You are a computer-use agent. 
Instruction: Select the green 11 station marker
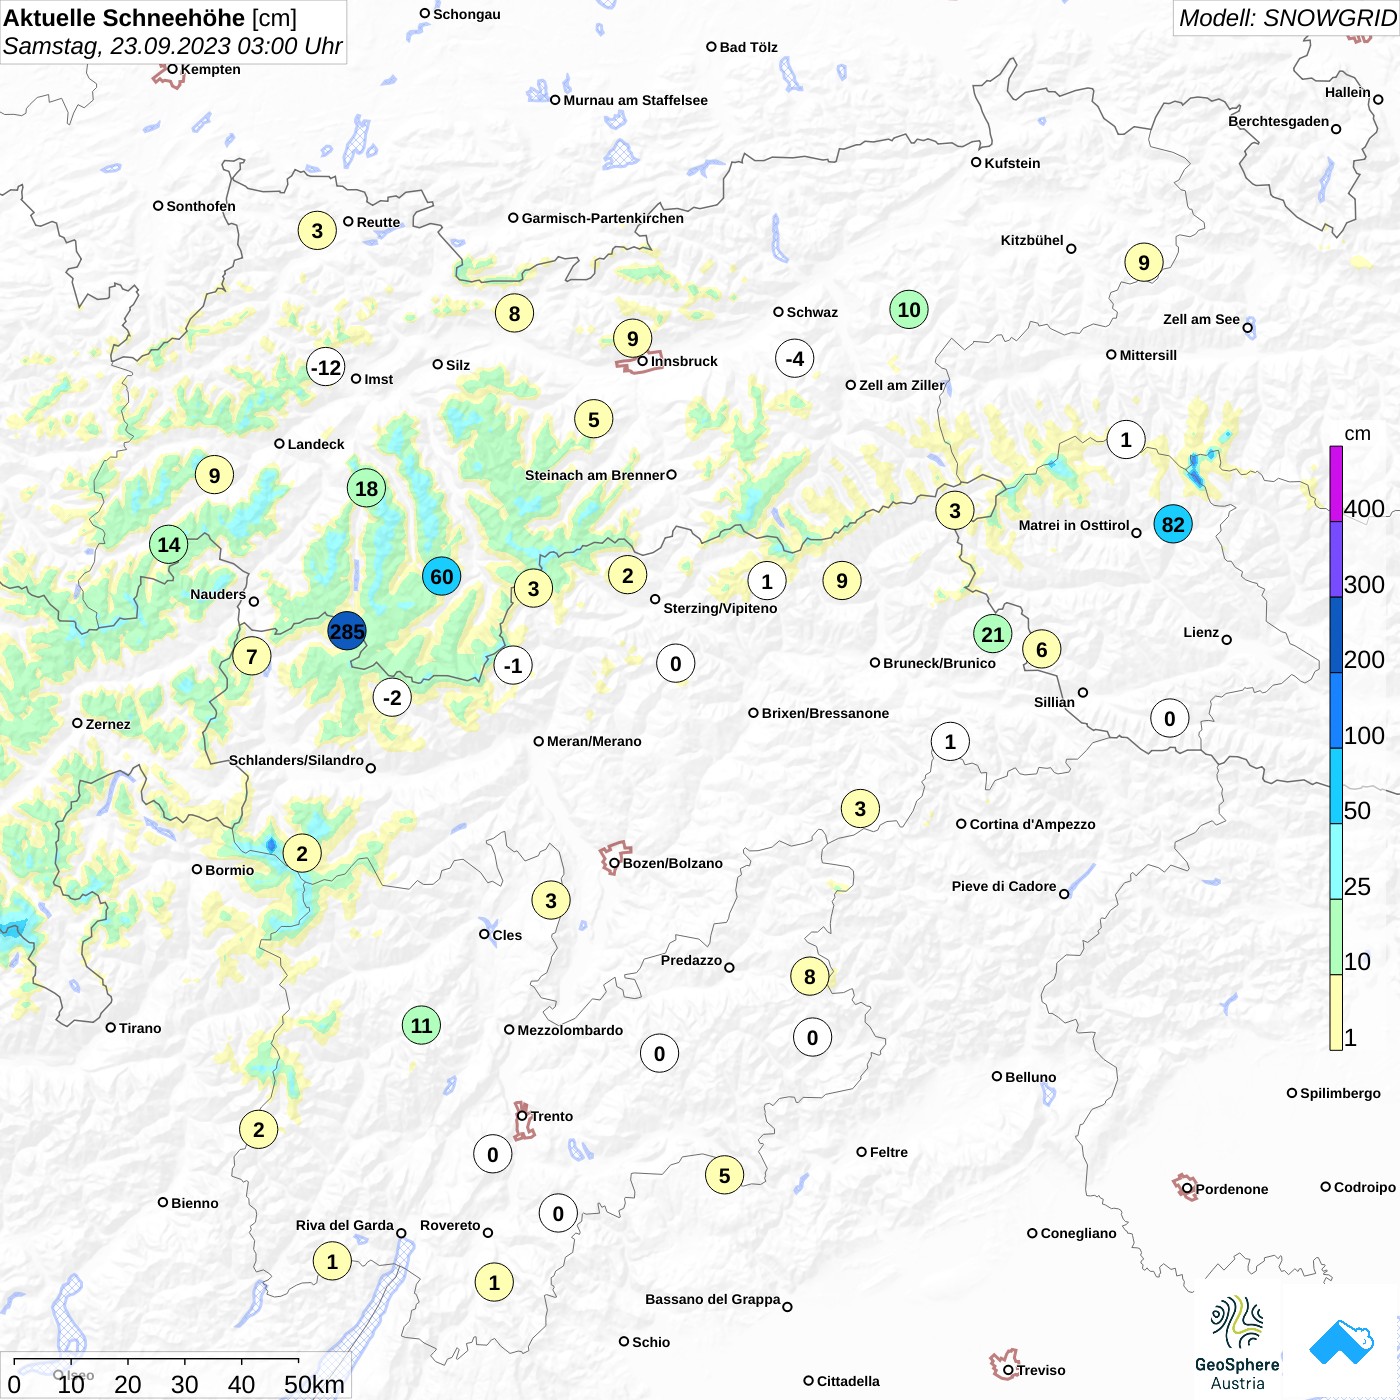coord(421,1025)
